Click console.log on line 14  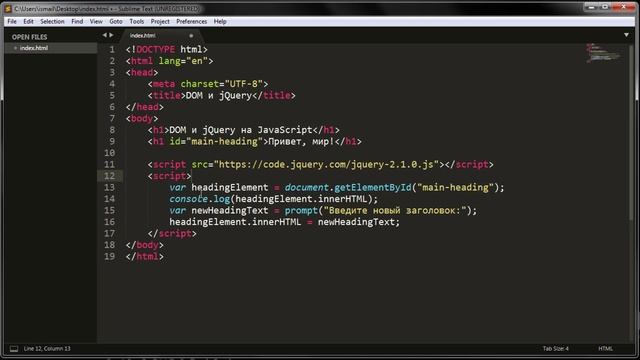pyautogui.click(x=200, y=199)
